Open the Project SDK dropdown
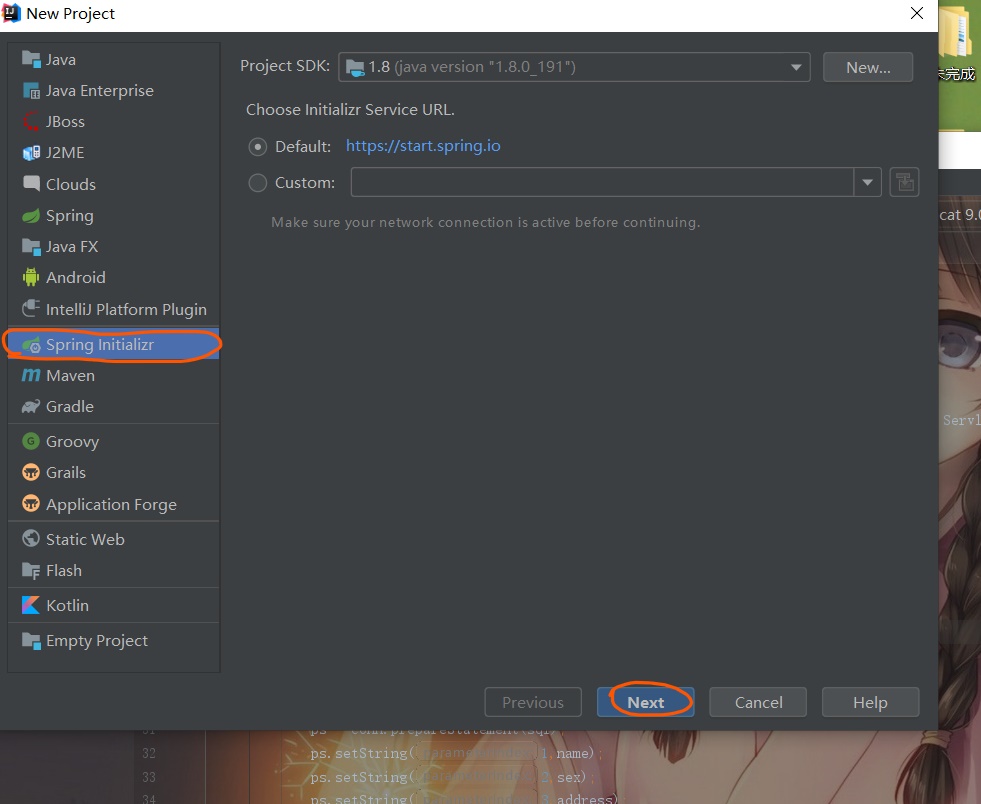 pos(574,67)
